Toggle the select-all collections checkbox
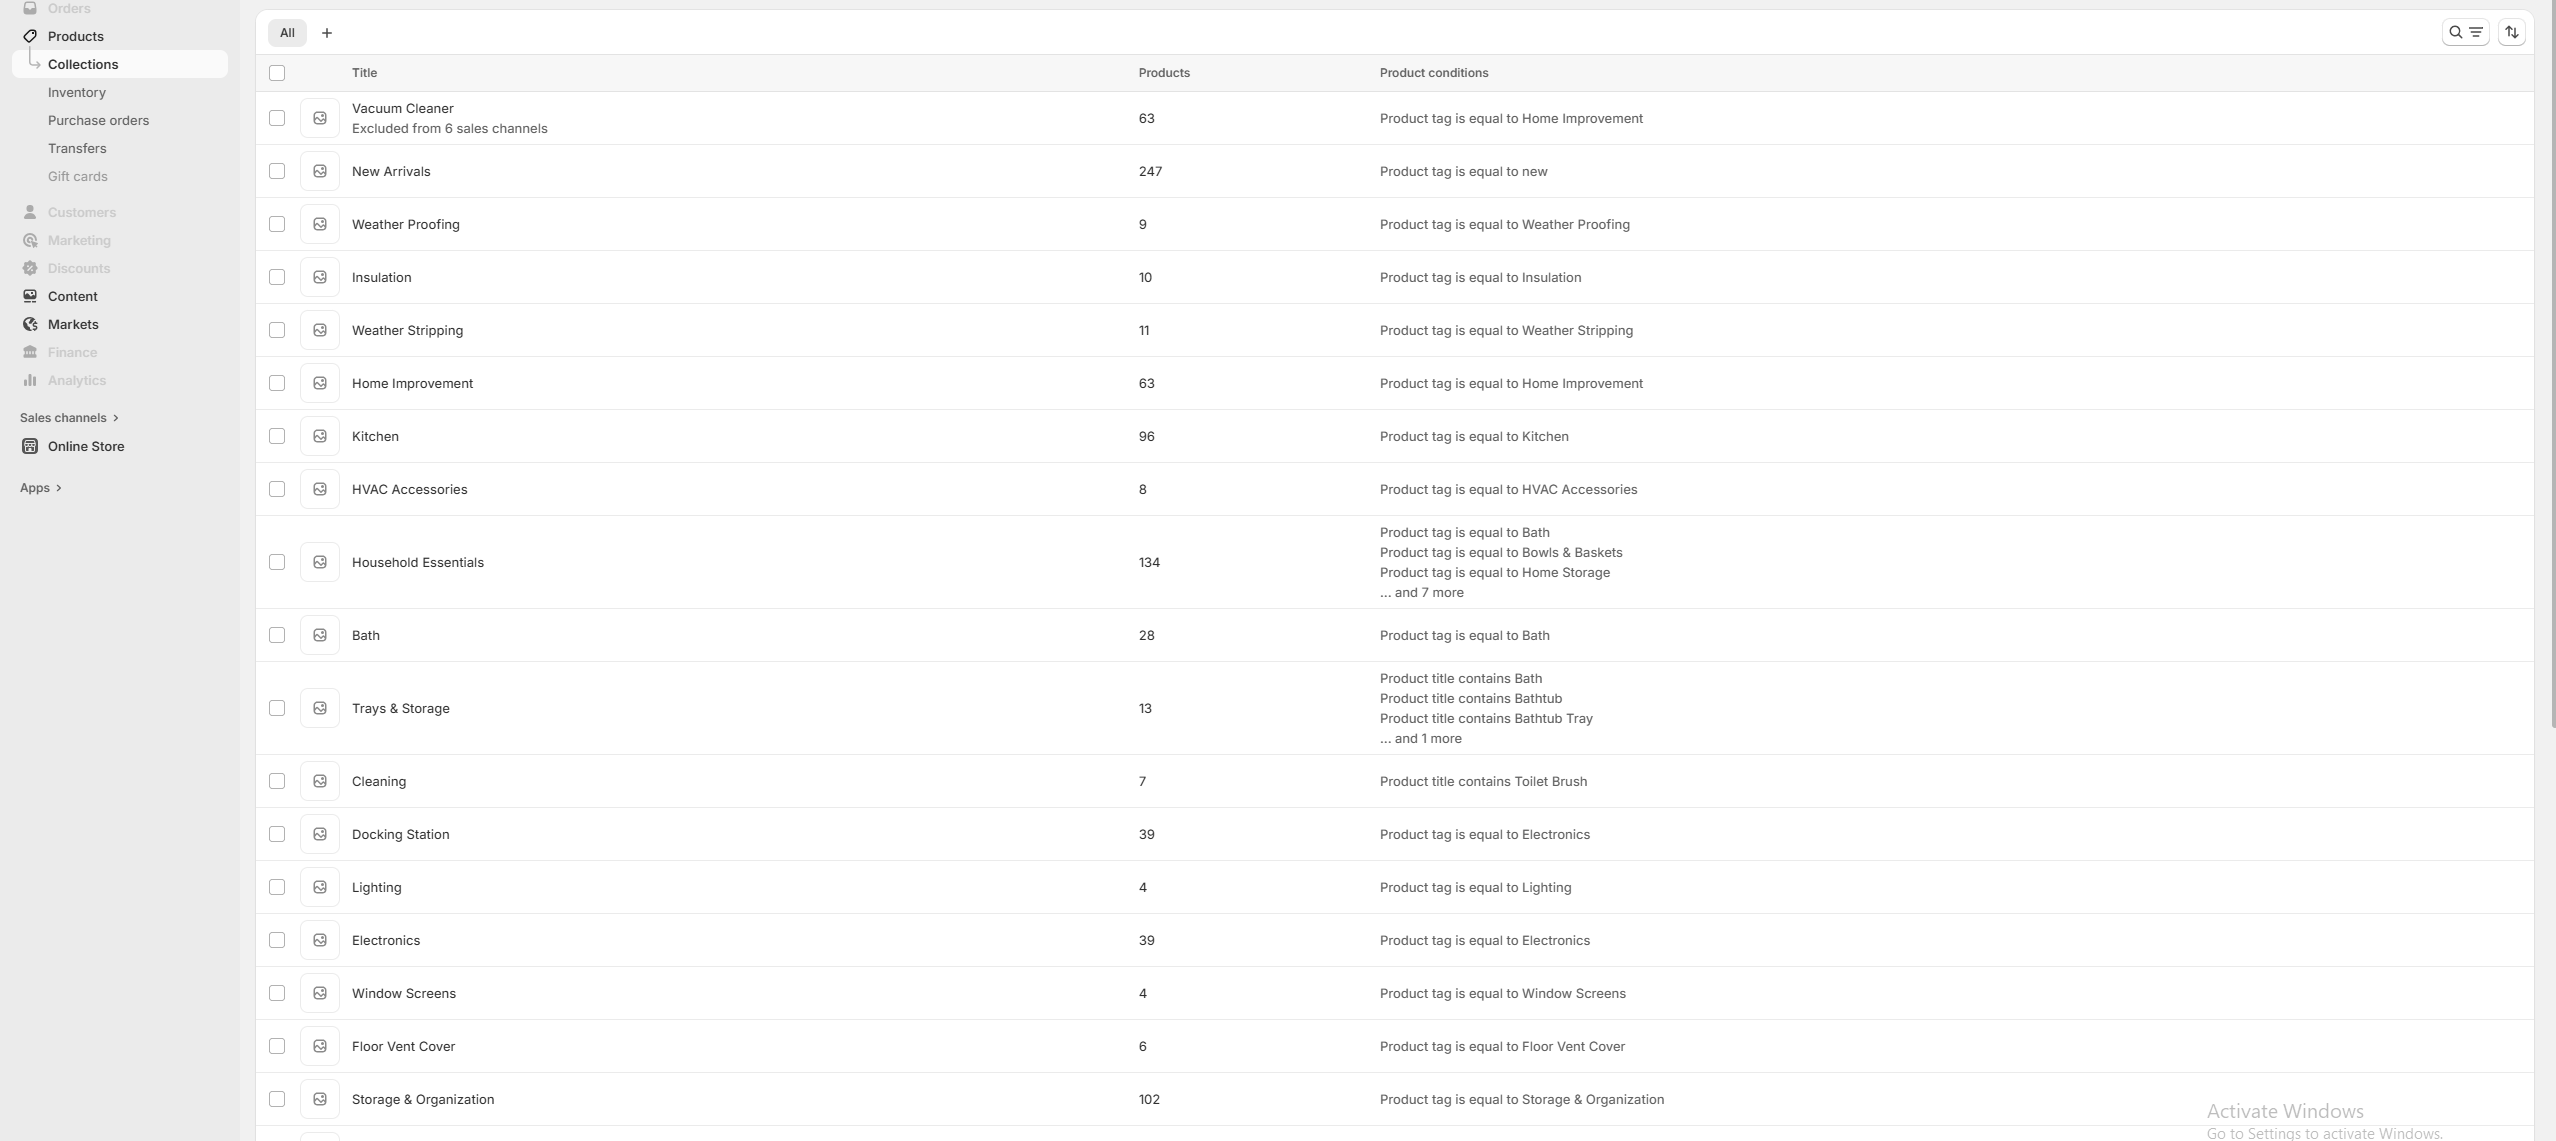This screenshot has height=1141, width=2556. [x=277, y=73]
